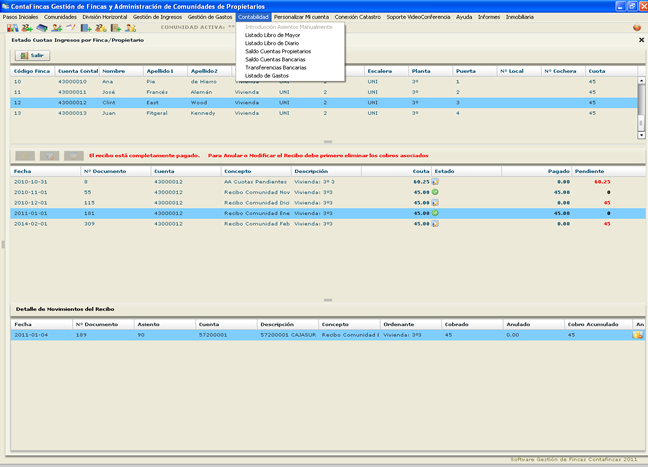Select owner row José Francés Alemán
648x467 pixels.
324,92
